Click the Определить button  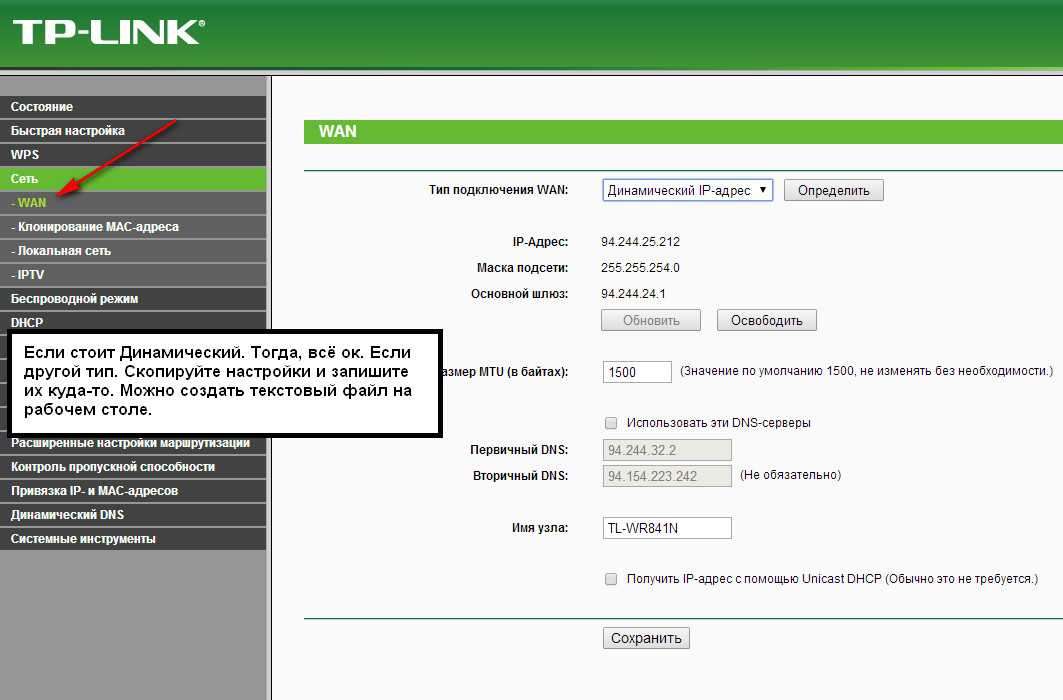tap(833, 190)
